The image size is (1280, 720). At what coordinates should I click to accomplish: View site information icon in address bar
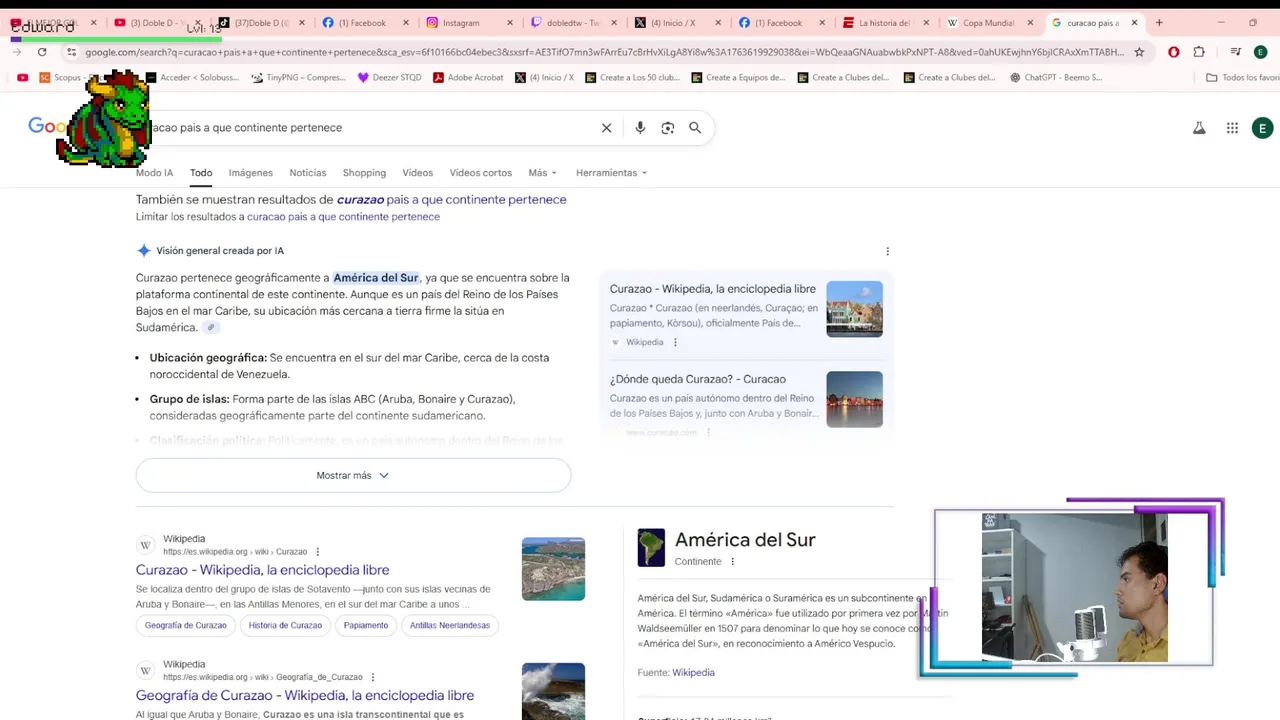71,52
